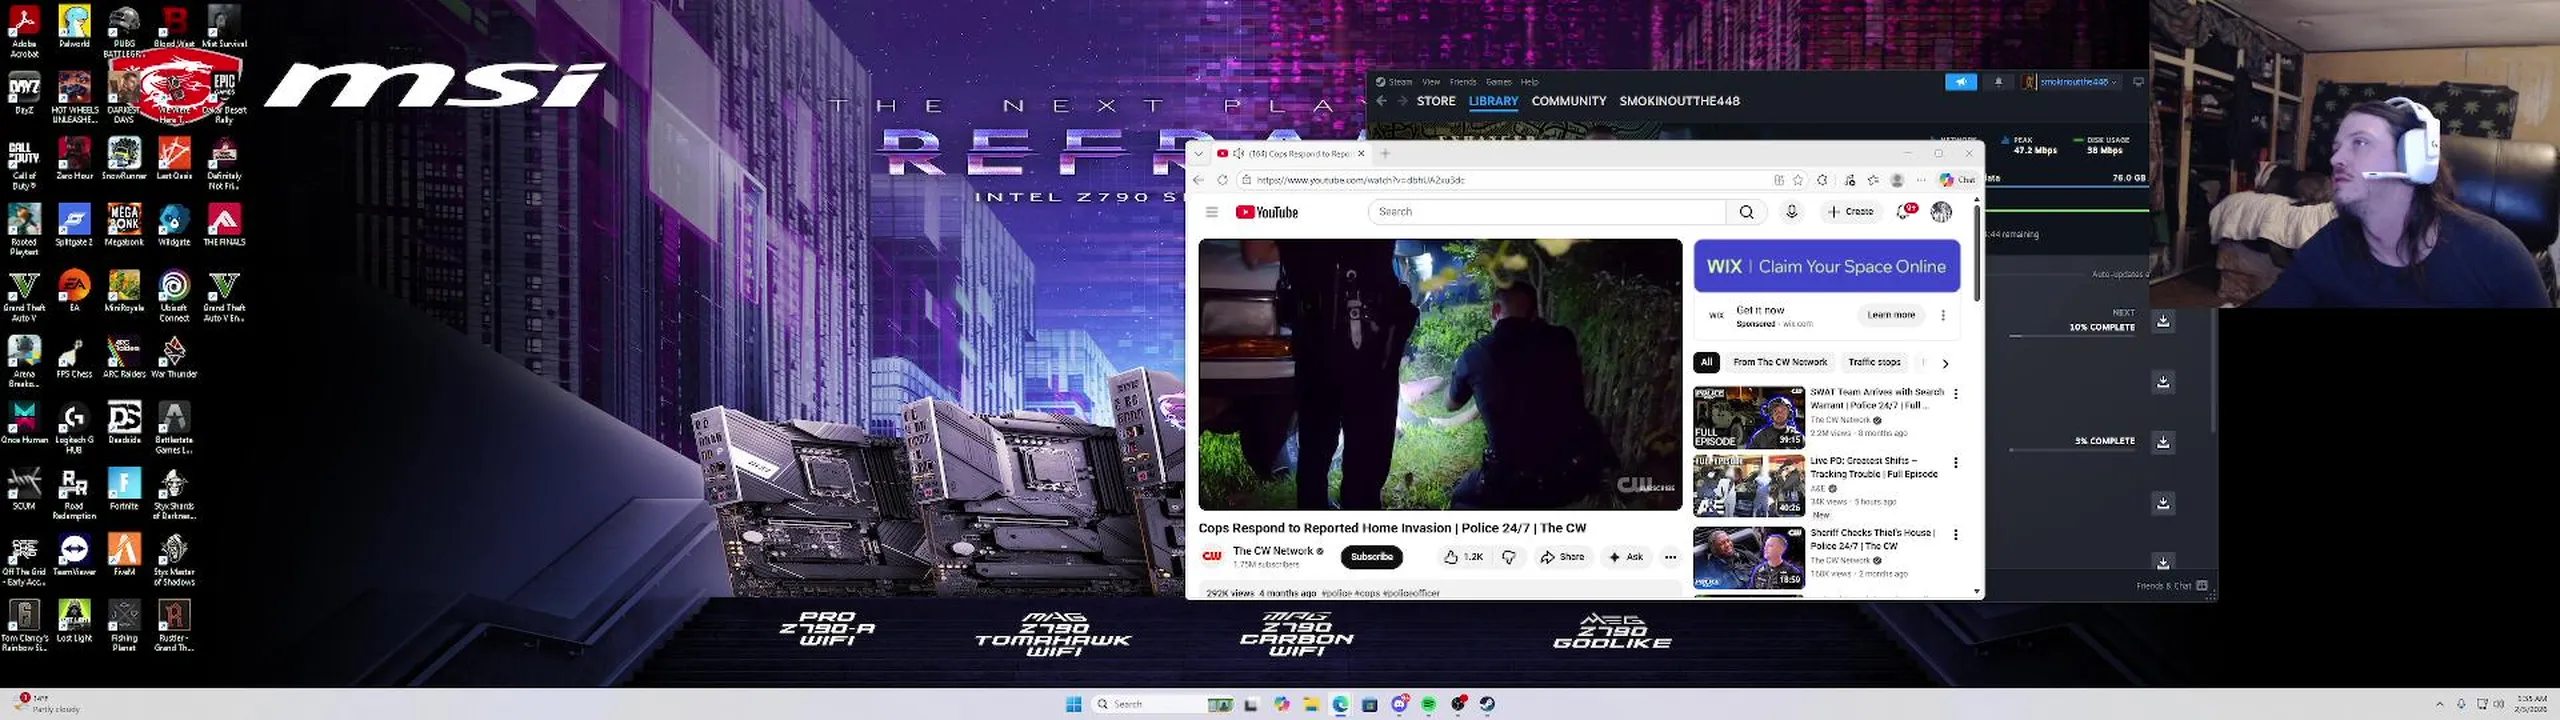Open YouTube notifications bell
2560x720 pixels.
(1903, 211)
